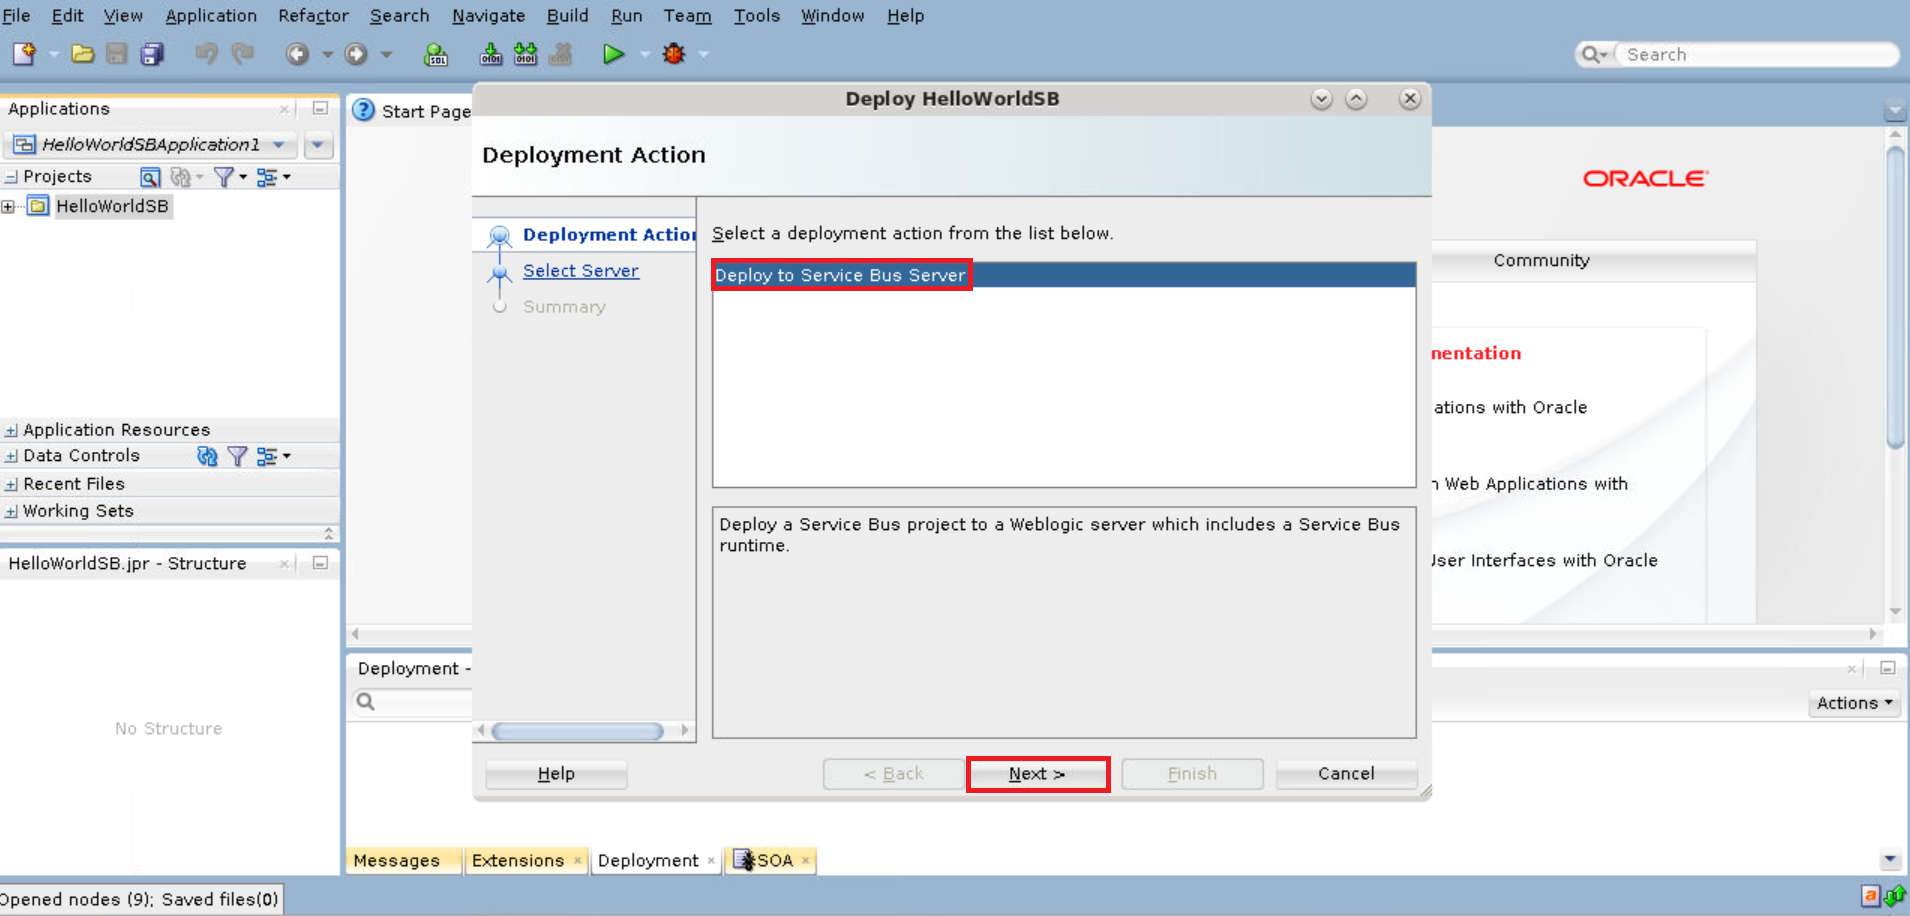Screen dimensions: 1910x916
Task: Click the Data Controls display options icon
Action: (x=267, y=456)
